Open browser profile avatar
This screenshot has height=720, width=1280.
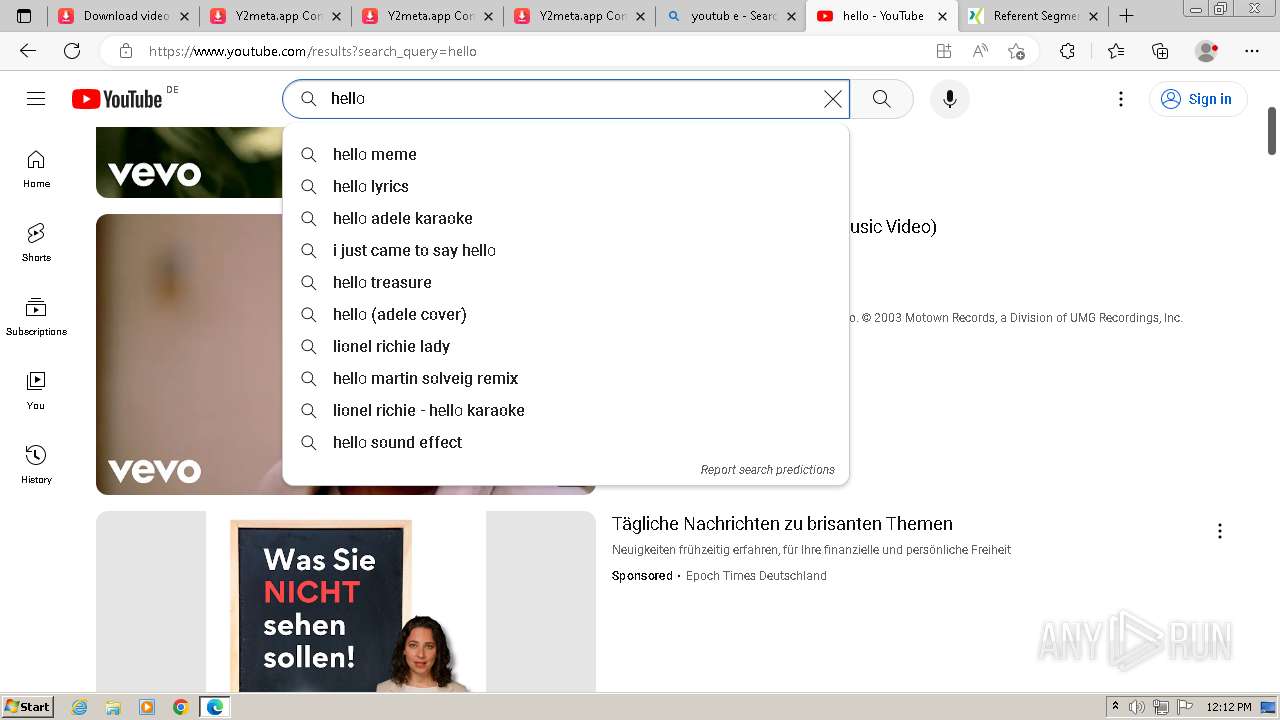(x=1207, y=51)
